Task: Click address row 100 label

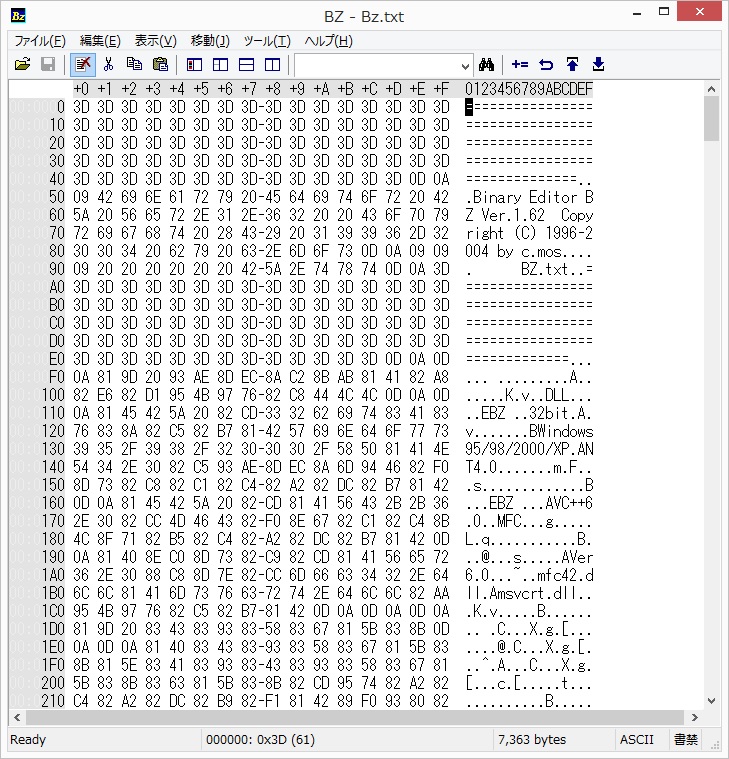Action: tap(53, 395)
